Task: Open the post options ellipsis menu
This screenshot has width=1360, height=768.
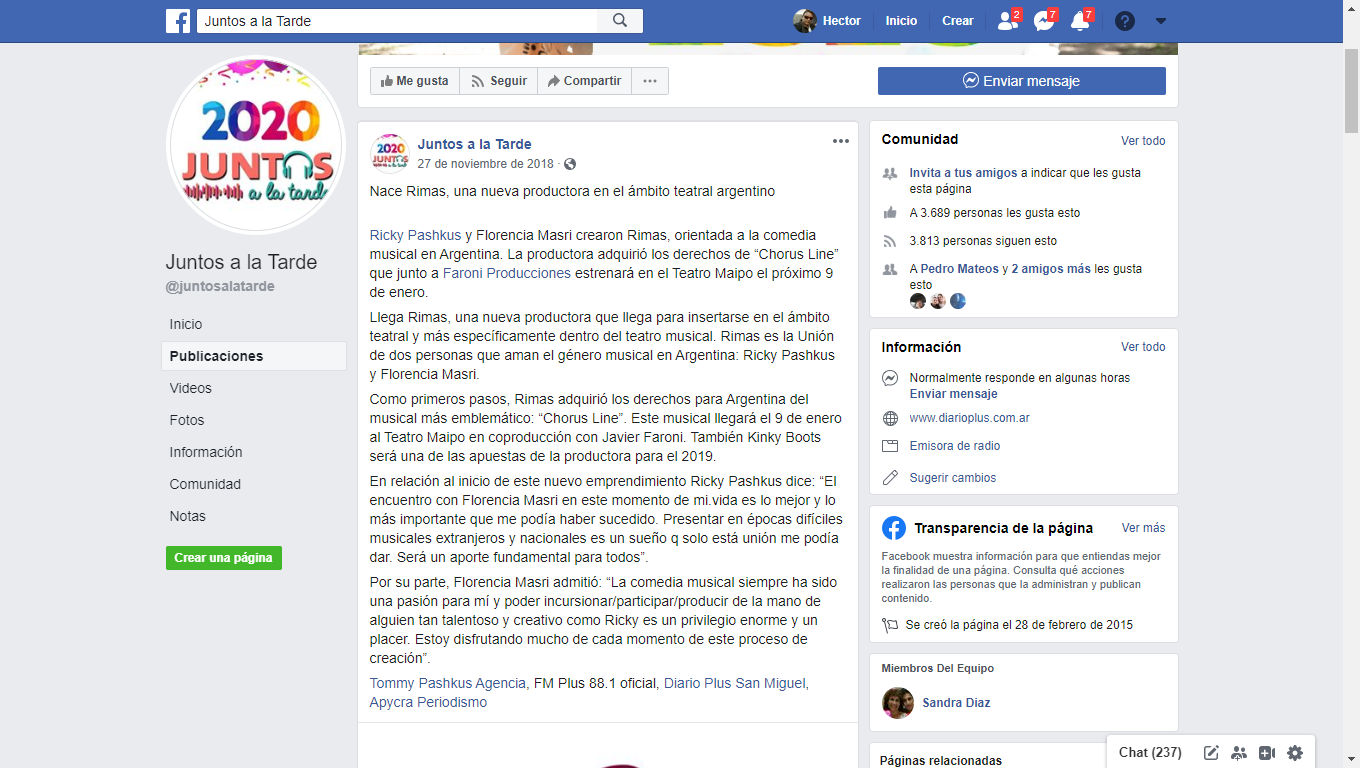Action: point(841,141)
